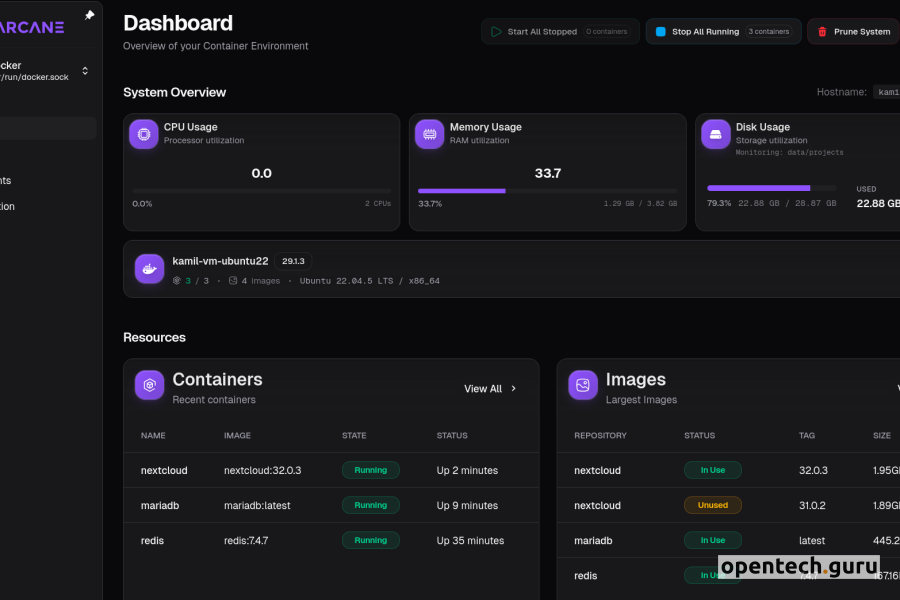900x600 pixels.
Task: Click the Disk Usage drive icon
Action: pos(716,134)
